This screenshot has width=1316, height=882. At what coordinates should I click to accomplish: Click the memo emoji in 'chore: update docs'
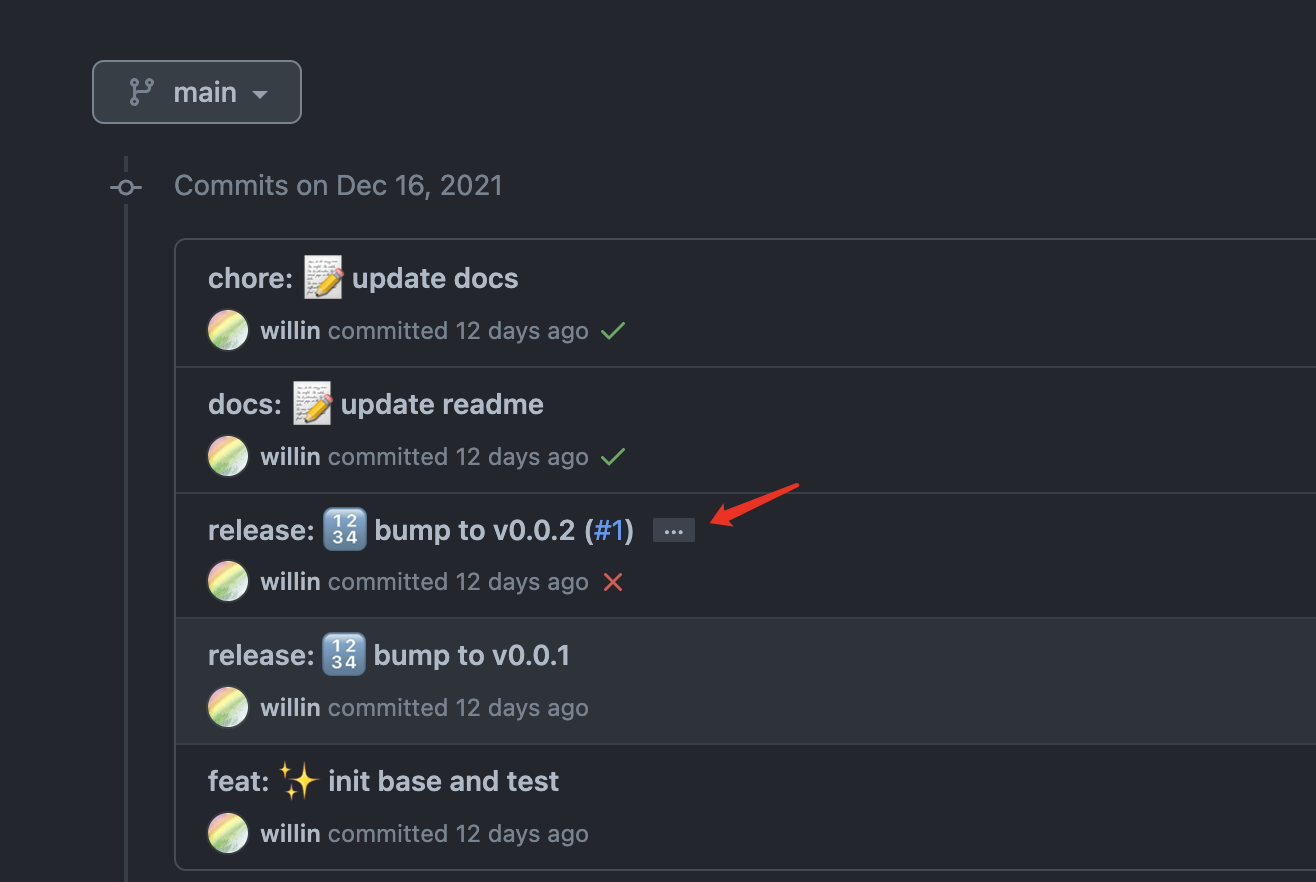coord(322,277)
